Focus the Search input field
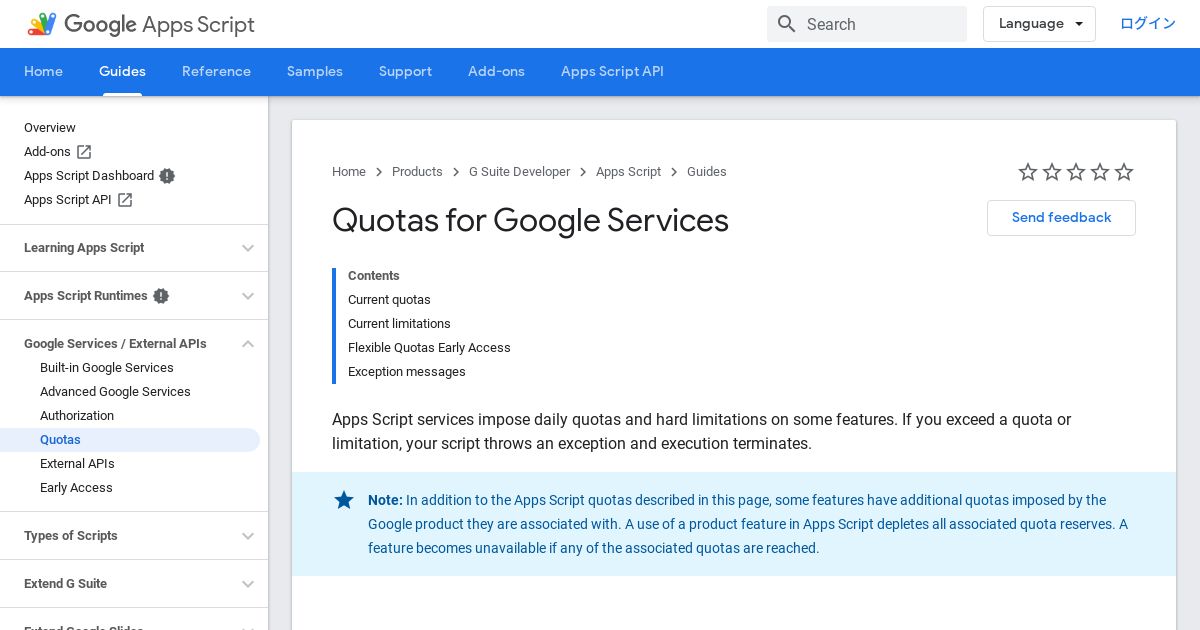The width and height of the screenshot is (1200, 630). pos(867,24)
